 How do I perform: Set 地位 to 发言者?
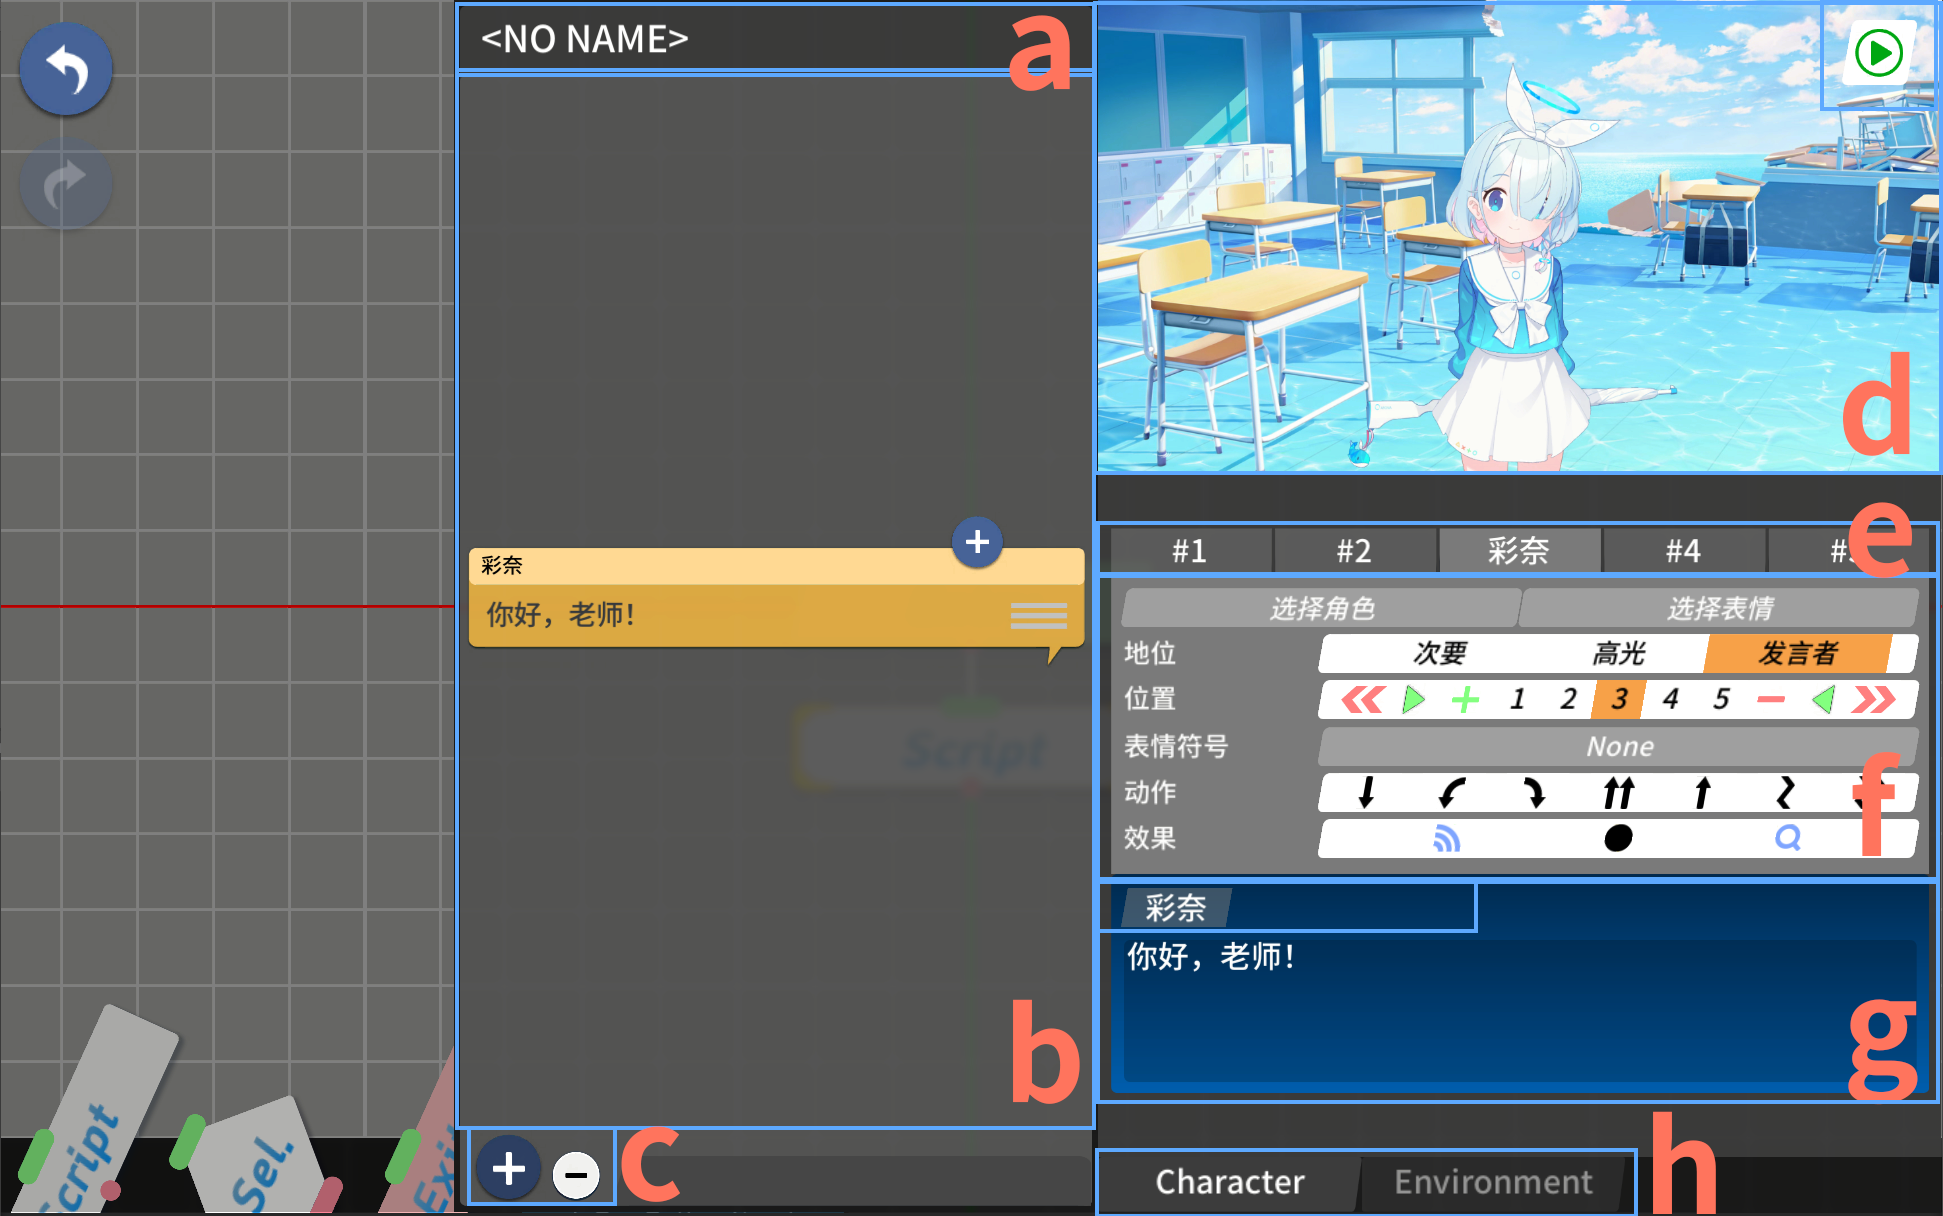1798,653
